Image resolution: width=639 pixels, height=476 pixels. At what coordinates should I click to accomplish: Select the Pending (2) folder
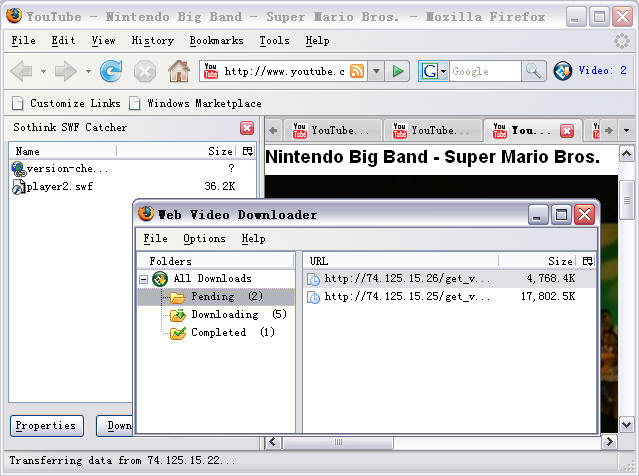[216, 297]
